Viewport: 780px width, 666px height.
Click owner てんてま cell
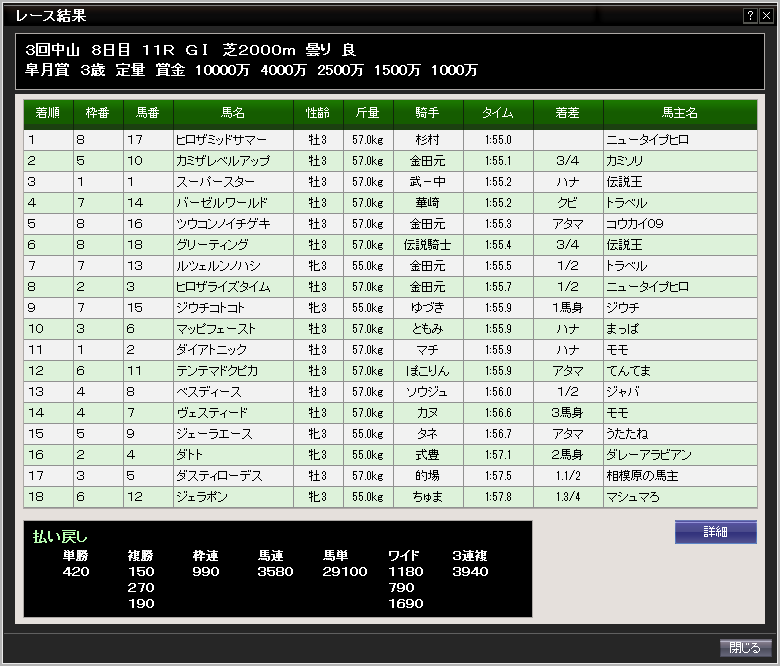(680, 371)
